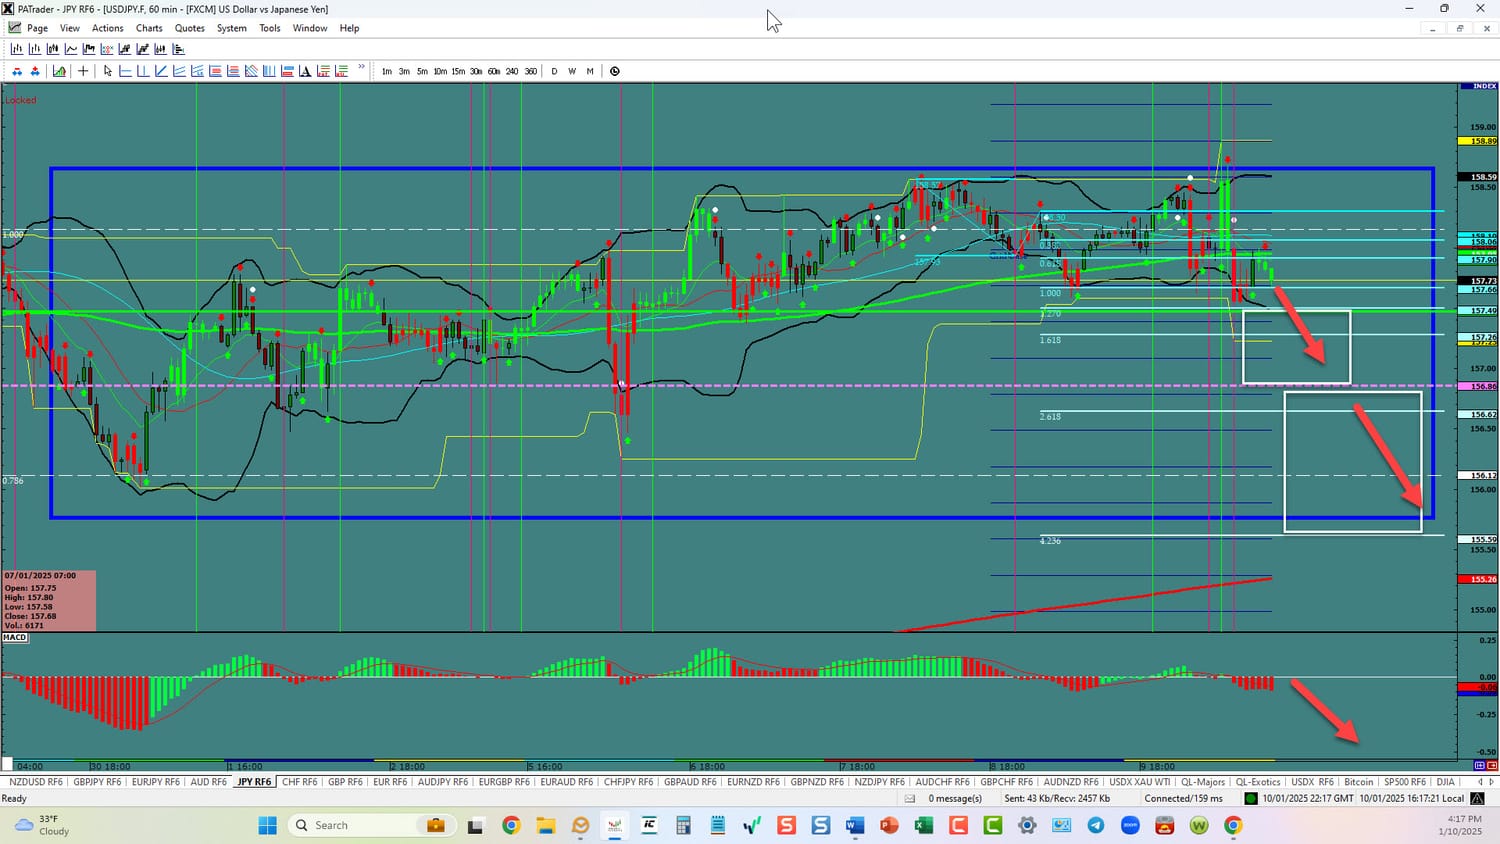Image resolution: width=1500 pixels, height=844 pixels.
Task: Switch chart to 15m timeframe
Action: [458, 71]
